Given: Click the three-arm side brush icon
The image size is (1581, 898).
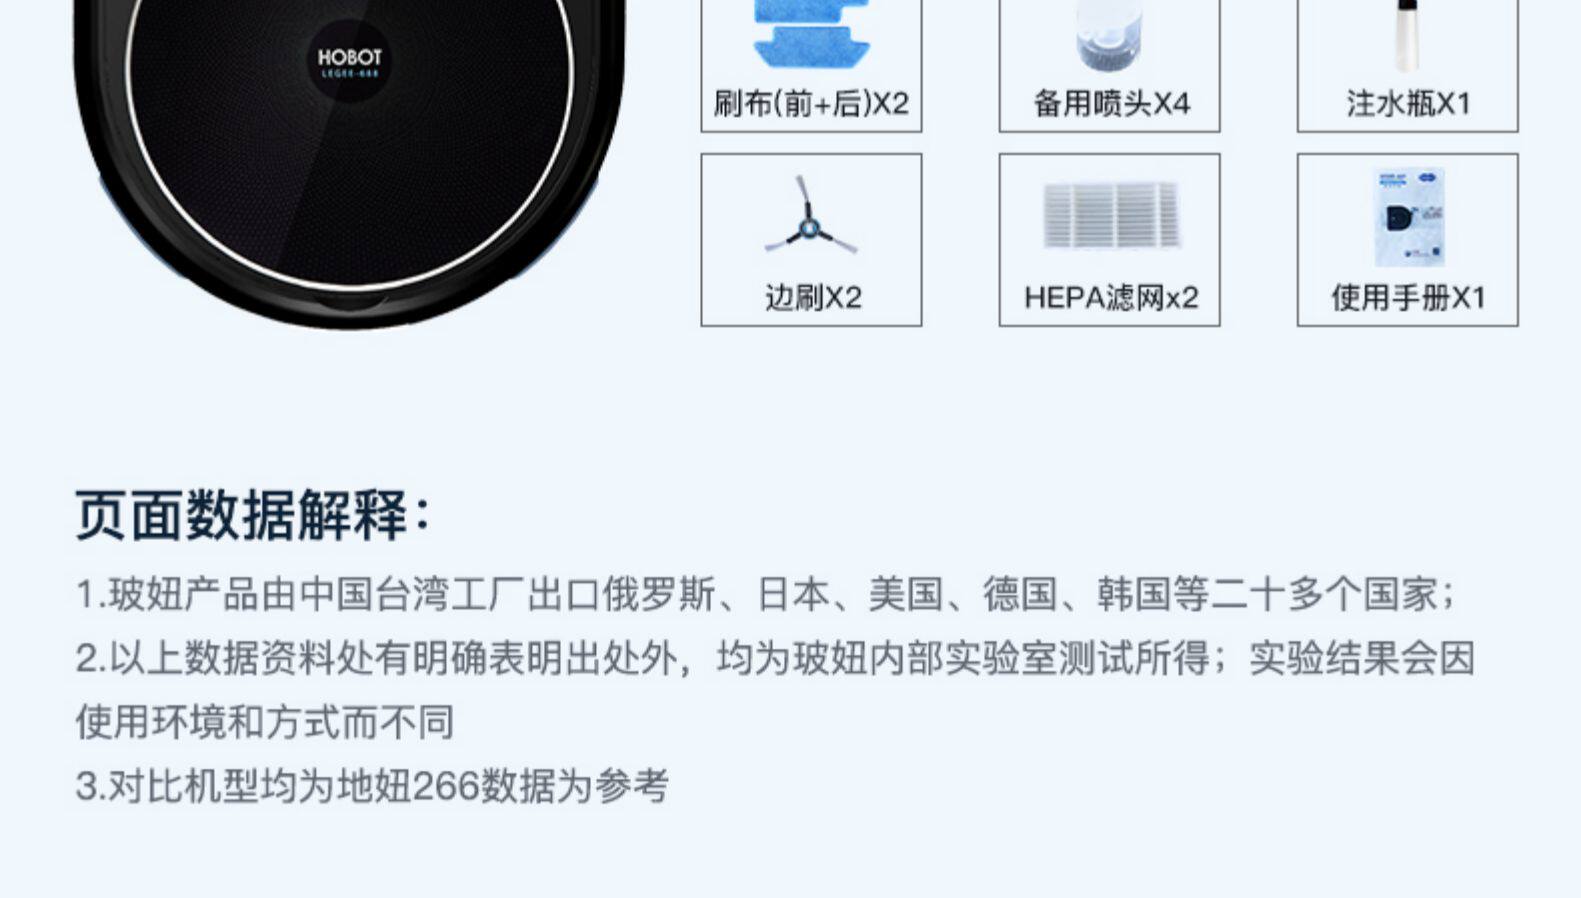Looking at the screenshot, I should point(810,217).
